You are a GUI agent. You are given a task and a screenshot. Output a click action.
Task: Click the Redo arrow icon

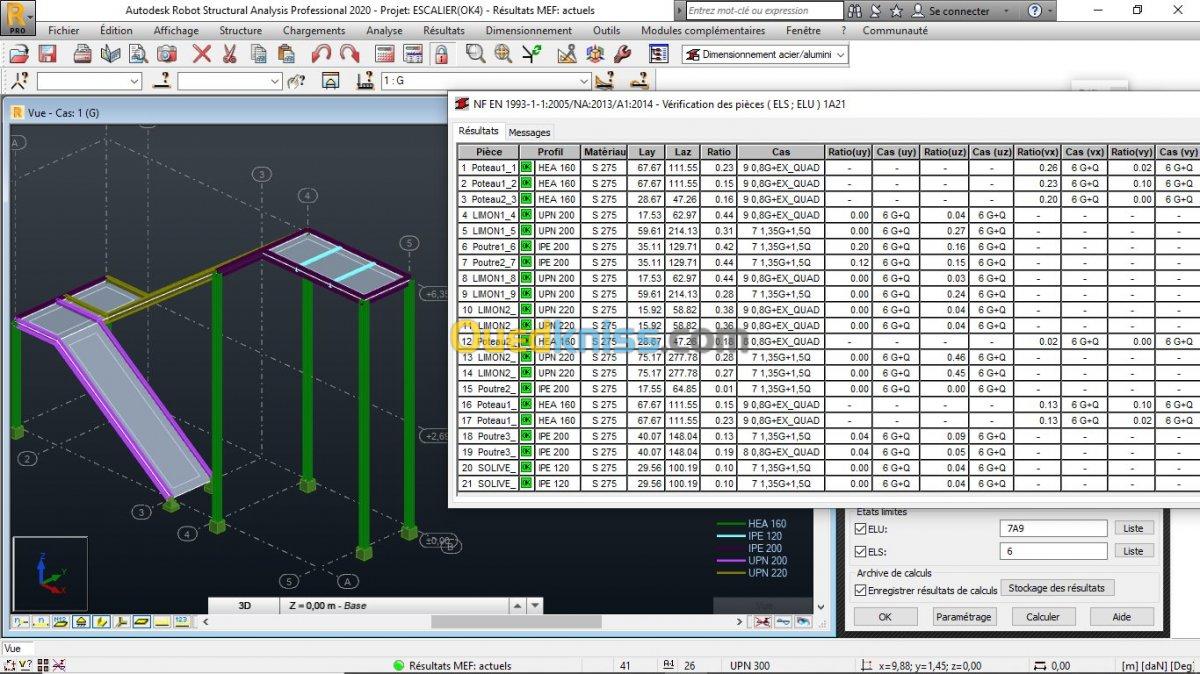point(349,54)
